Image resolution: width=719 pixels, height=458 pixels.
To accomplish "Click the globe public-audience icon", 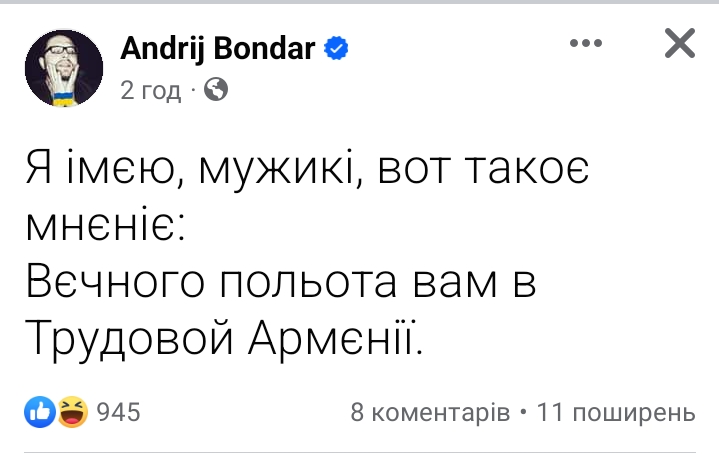I will point(216,89).
